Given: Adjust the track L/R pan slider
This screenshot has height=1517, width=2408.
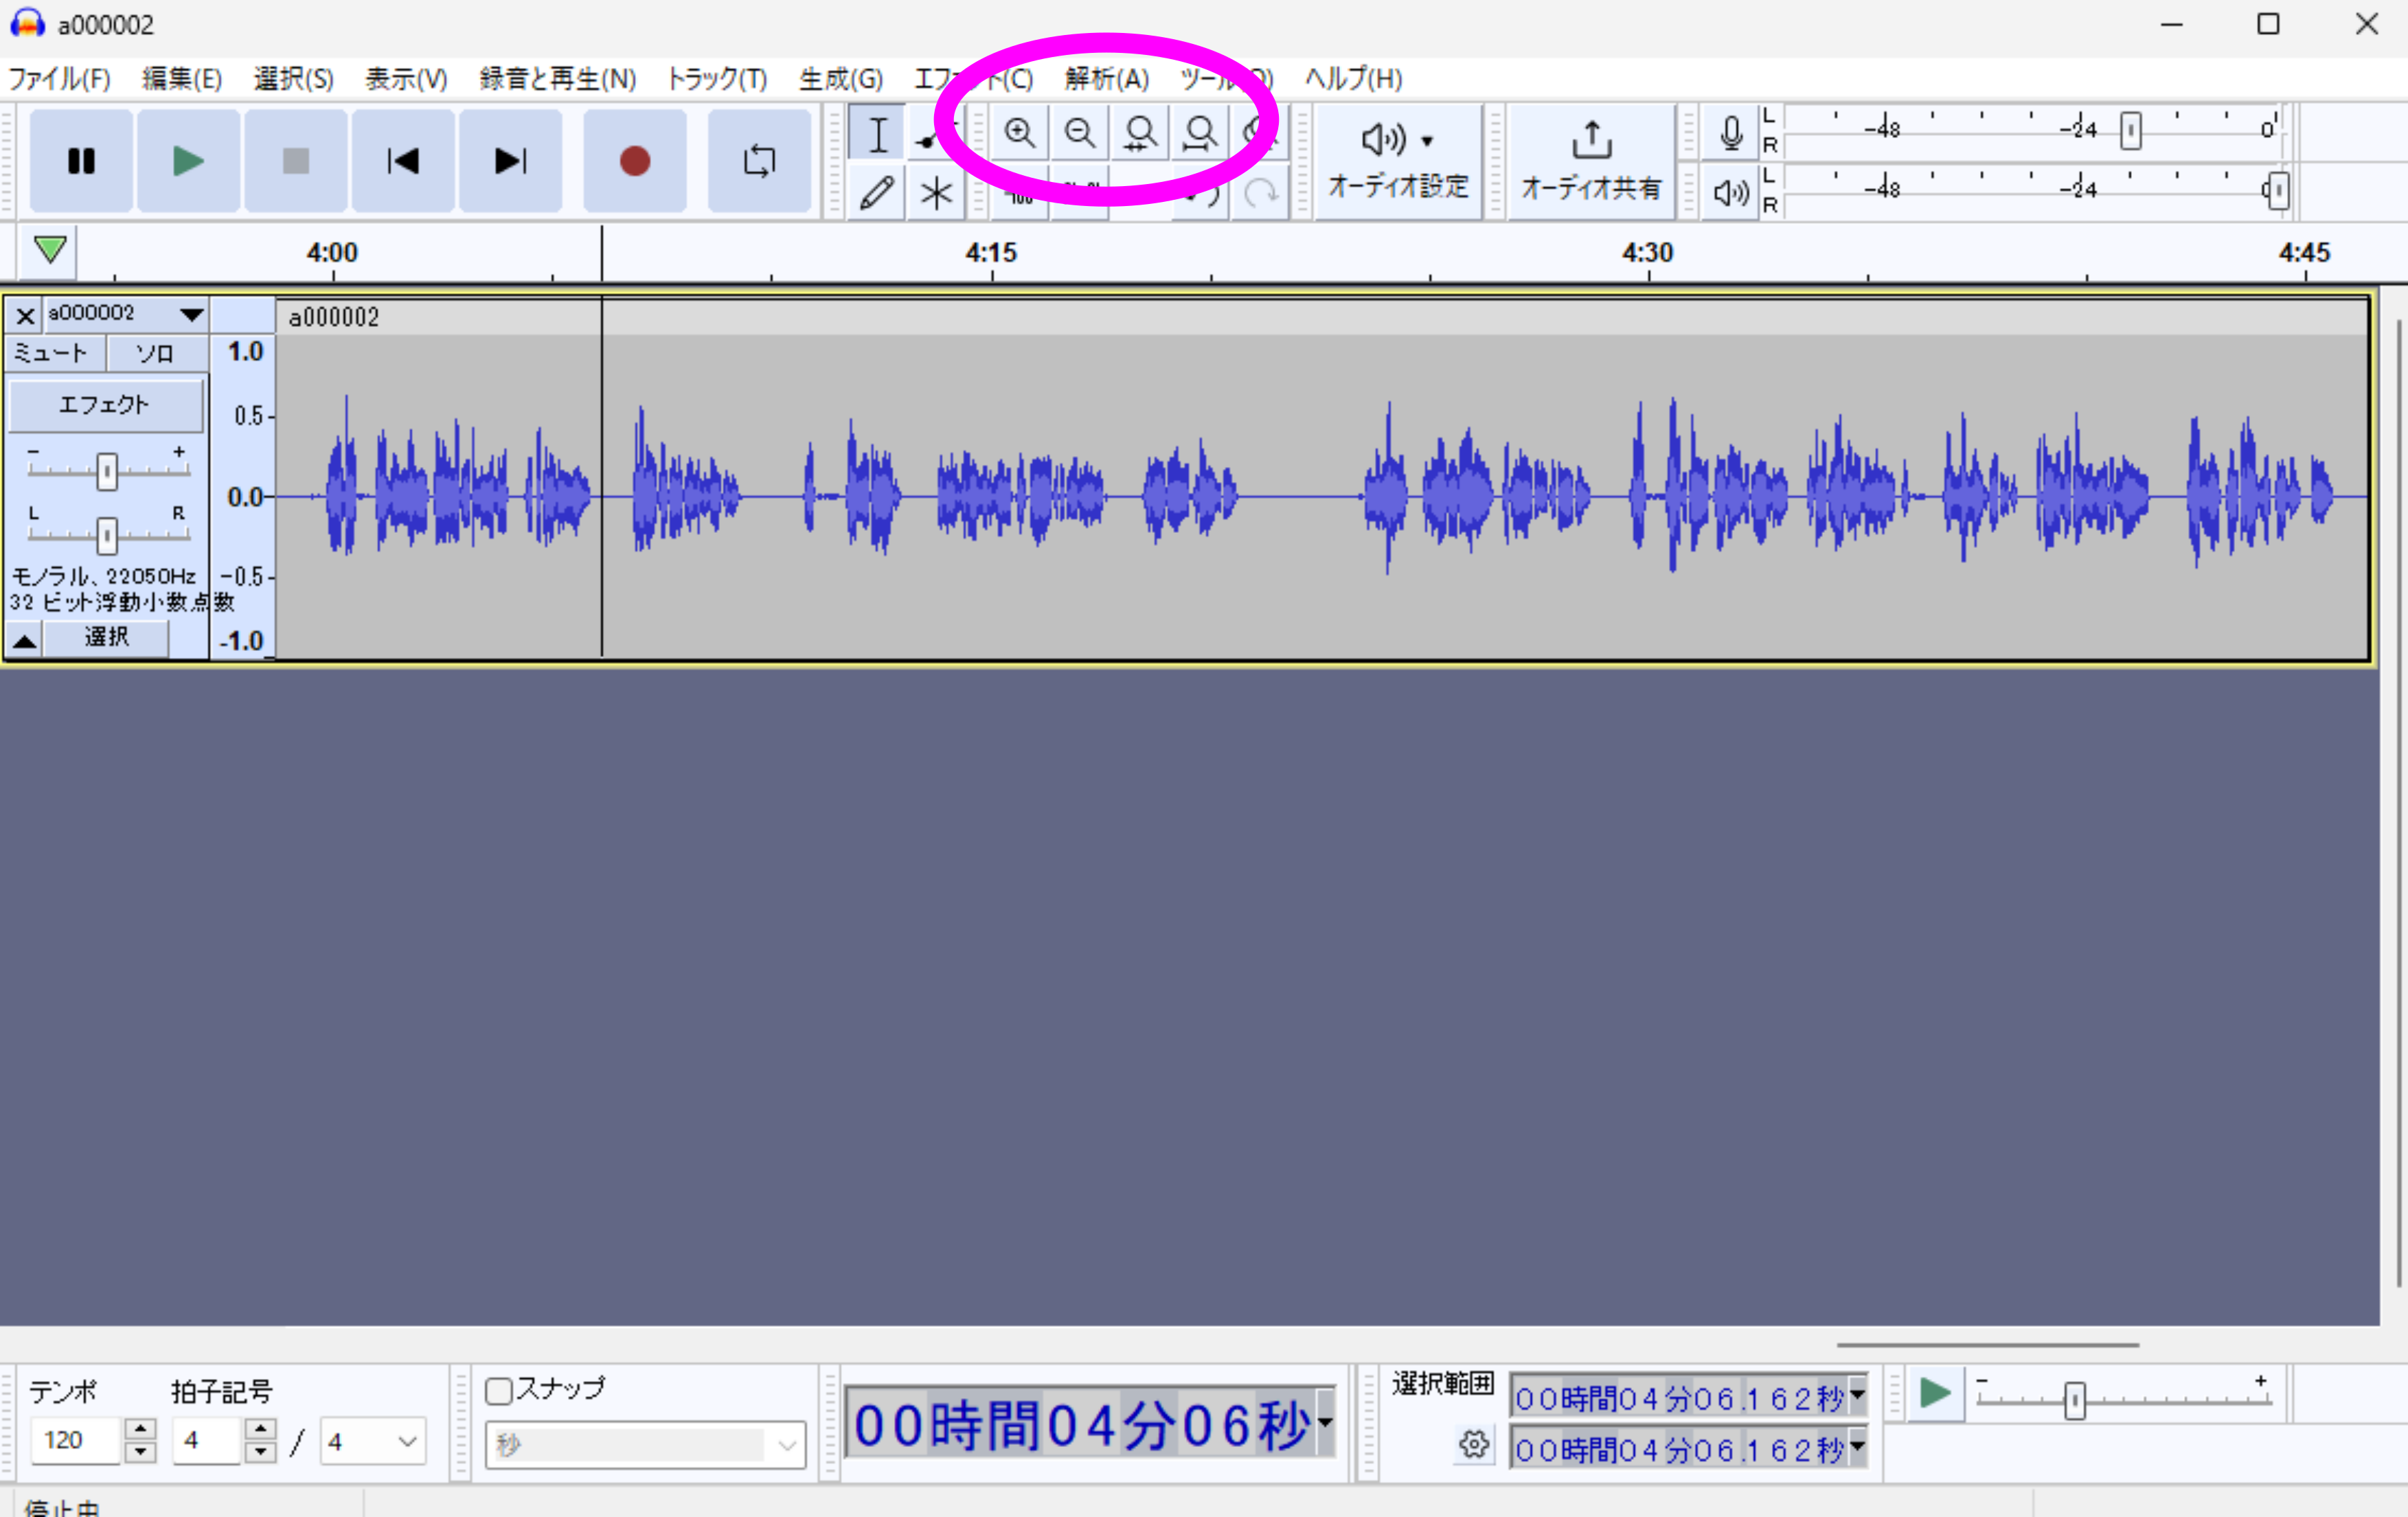Looking at the screenshot, I should tap(107, 535).
